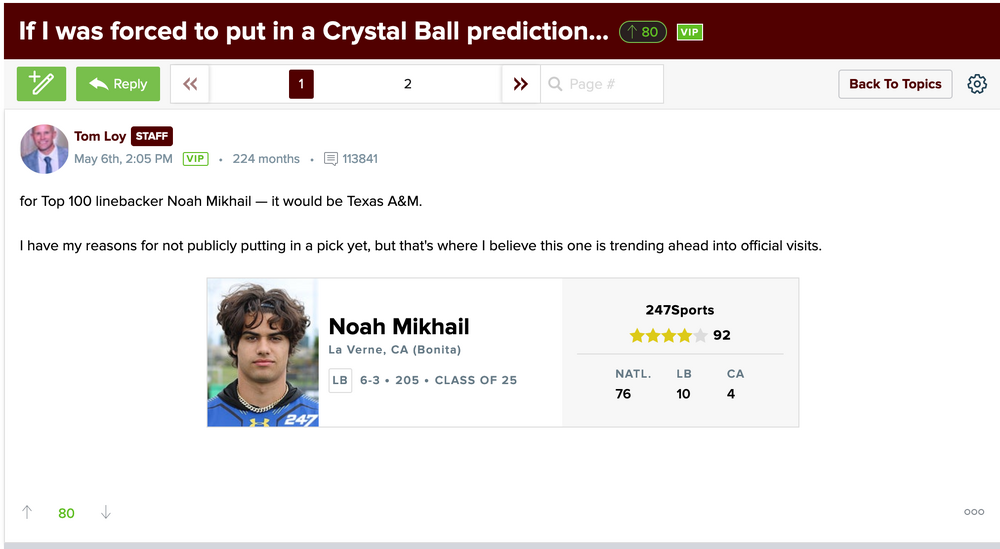Click the Reply button
The image size is (1000, 549).
point(118,84)
